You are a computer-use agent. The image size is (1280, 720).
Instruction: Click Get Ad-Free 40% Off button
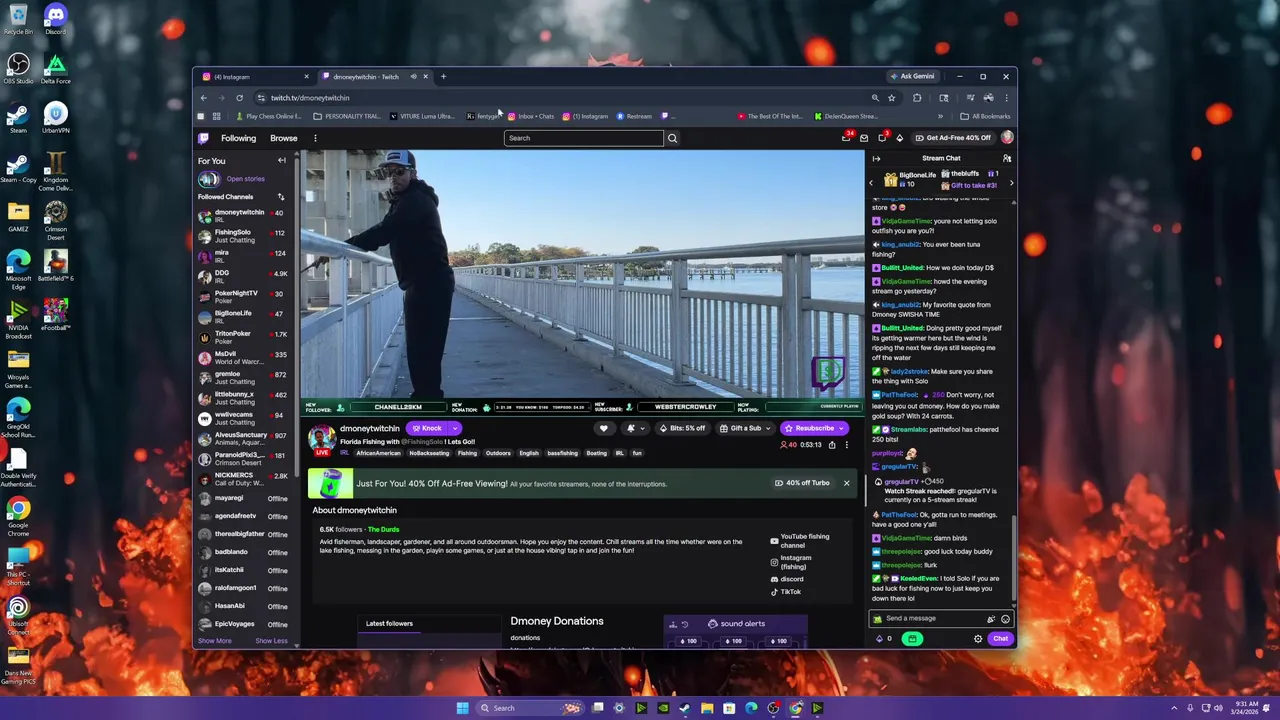[954, 138]
